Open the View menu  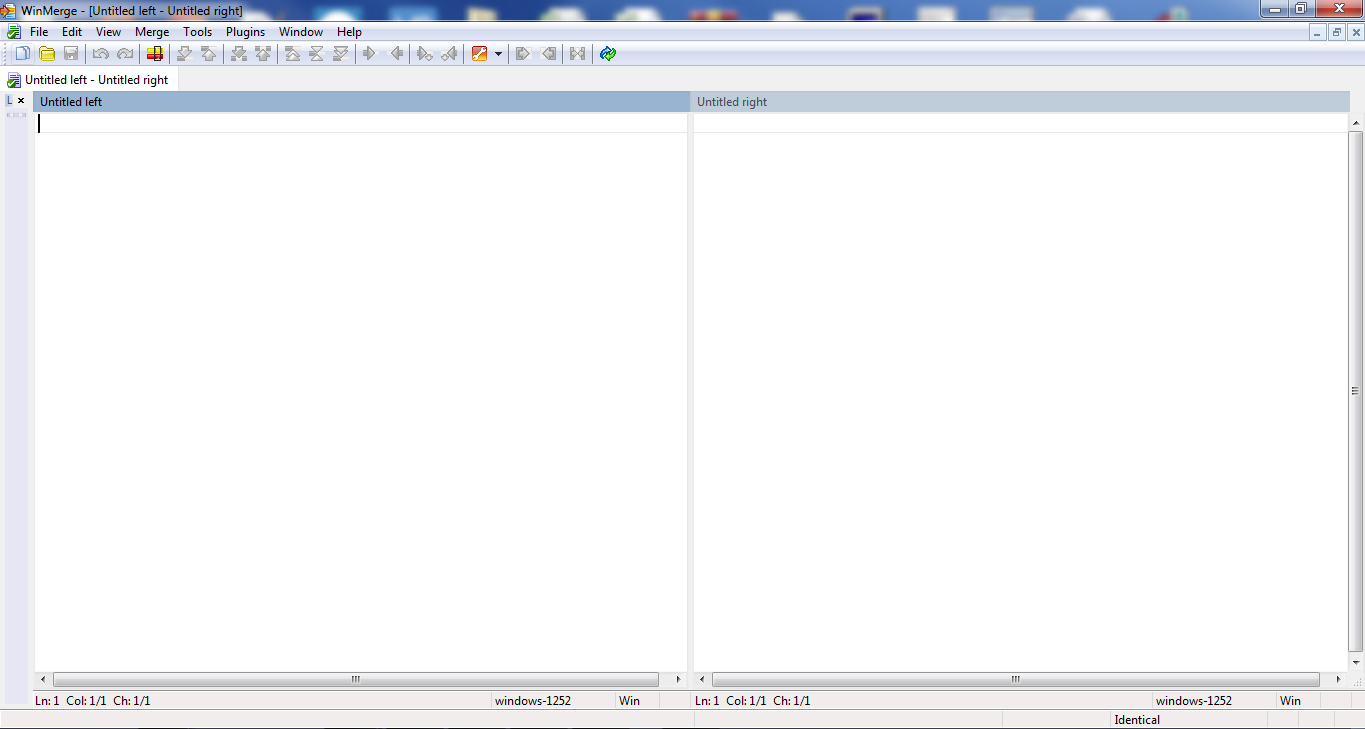(x=108, y=32)
